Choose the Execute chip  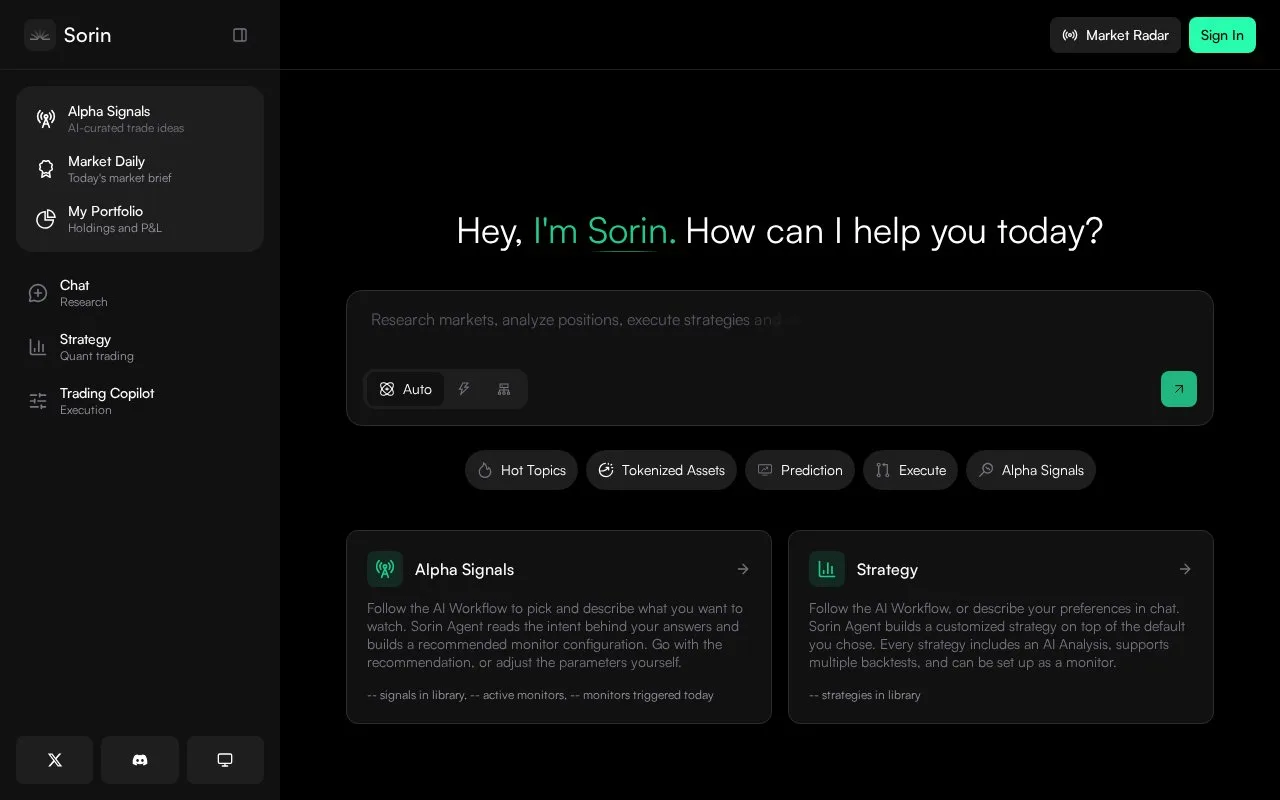910,470
